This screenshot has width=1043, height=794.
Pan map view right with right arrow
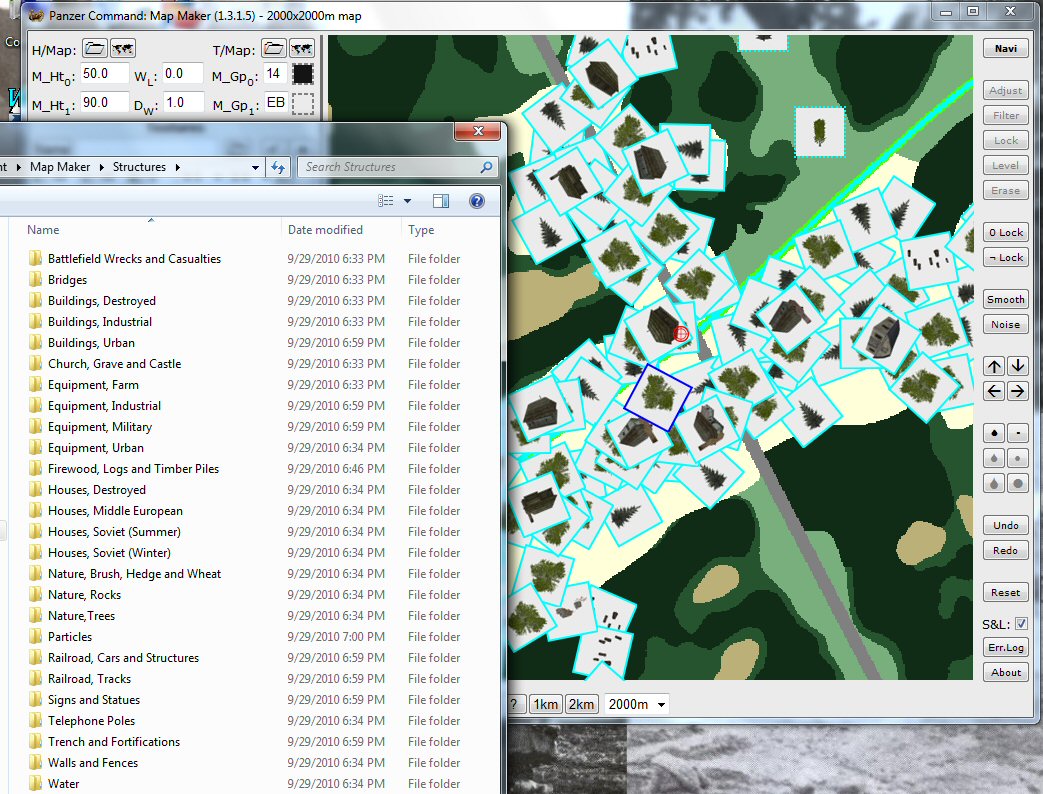click(1017, 391)
